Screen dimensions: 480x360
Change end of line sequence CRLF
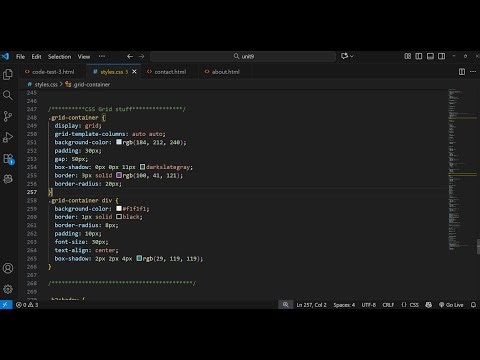coord(388,305)
